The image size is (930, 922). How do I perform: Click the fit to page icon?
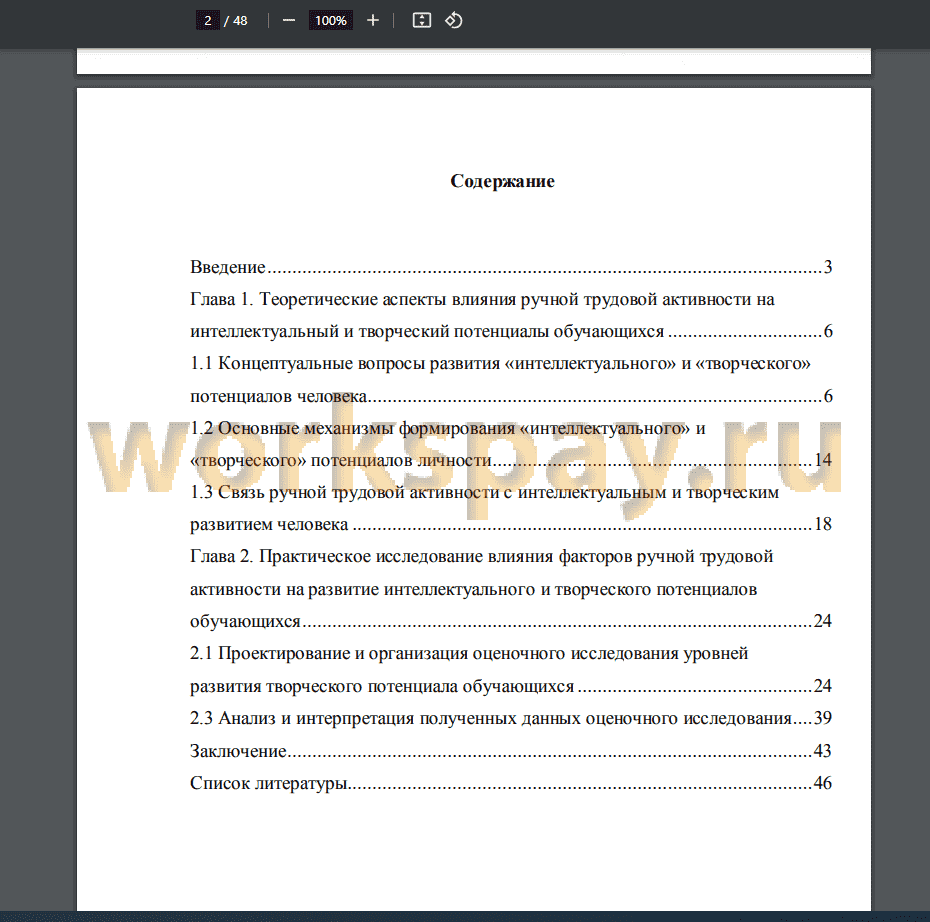pyautogui.click(x=422, y=21)
